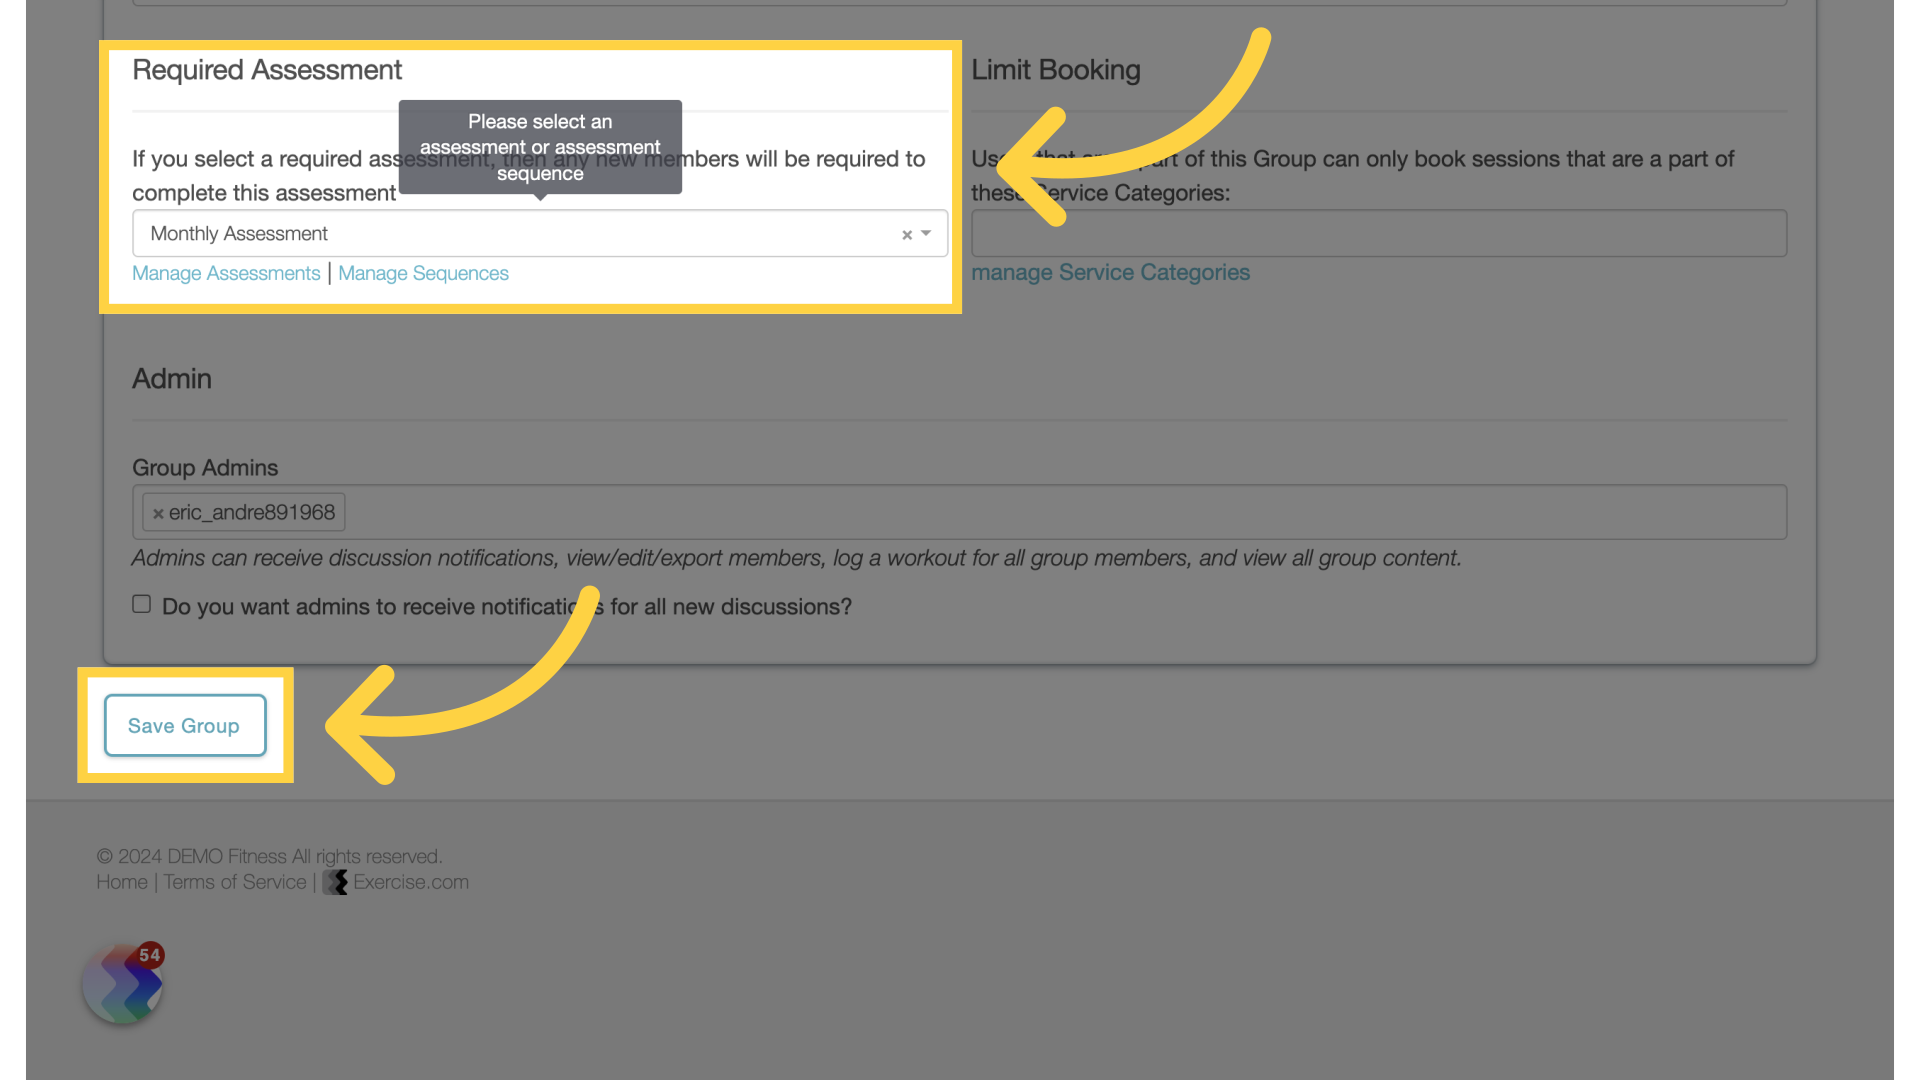Open Manage Assessments link

point(225,273)
